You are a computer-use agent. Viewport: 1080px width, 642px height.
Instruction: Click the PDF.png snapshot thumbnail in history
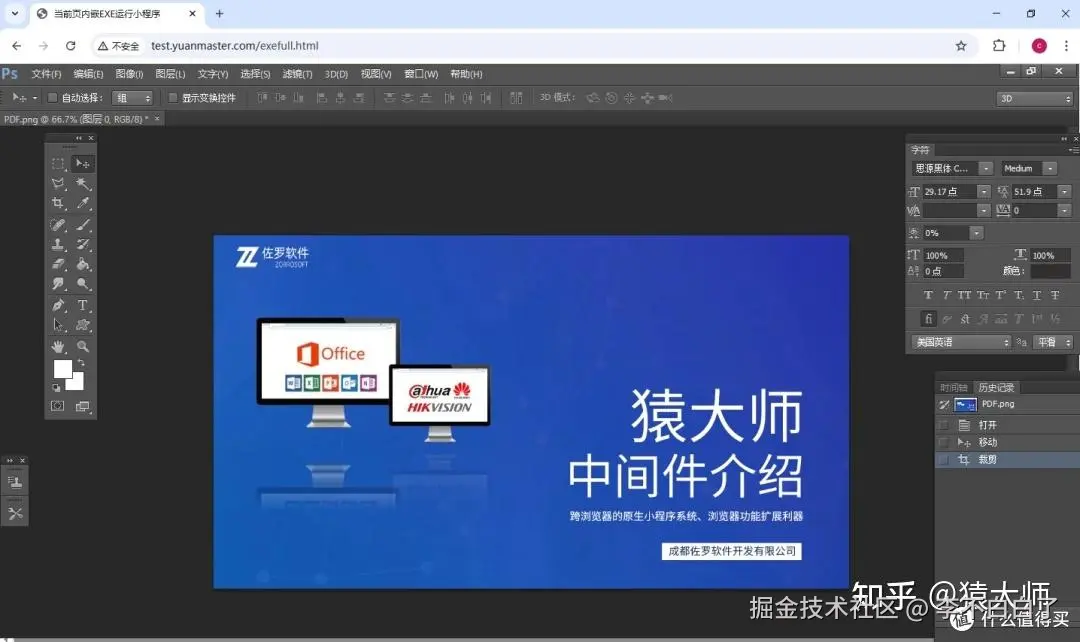[x=966, y=404]
